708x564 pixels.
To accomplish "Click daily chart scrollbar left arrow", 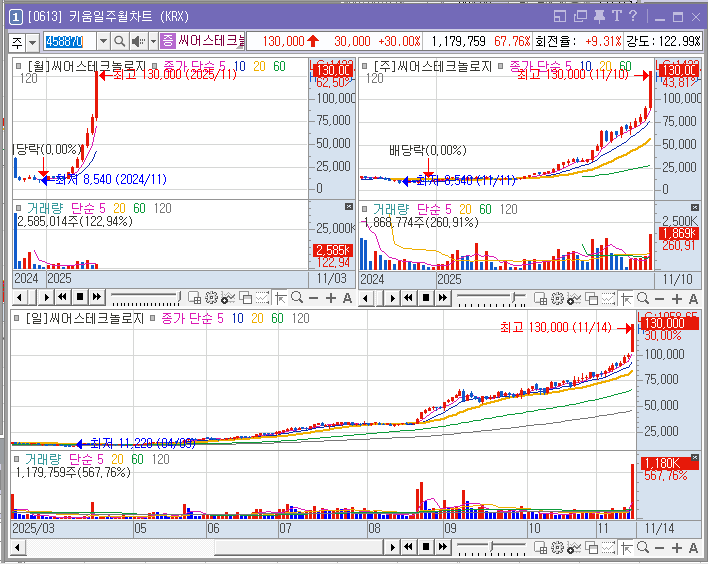I will [x=18, y=548].
